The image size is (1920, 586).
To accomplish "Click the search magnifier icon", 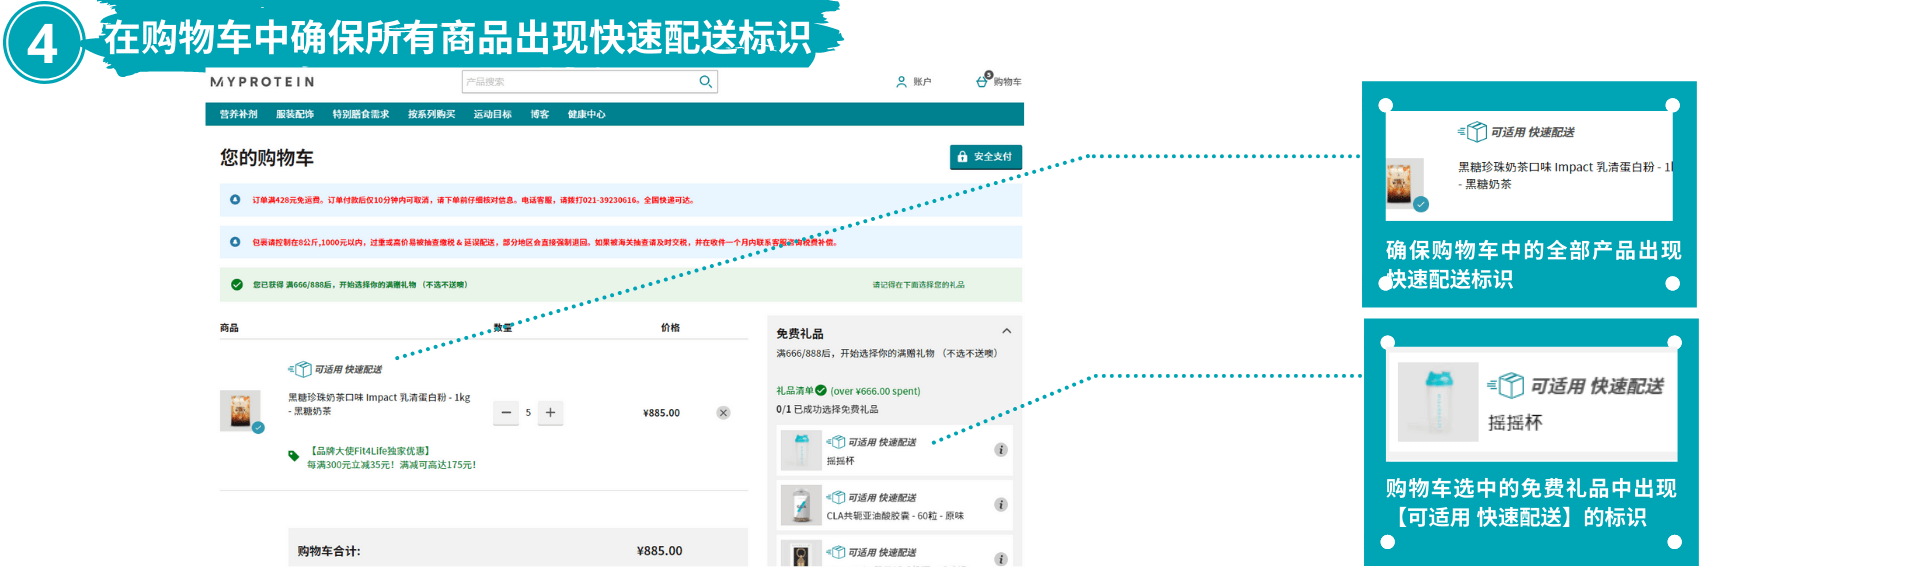I will (705, 81).
